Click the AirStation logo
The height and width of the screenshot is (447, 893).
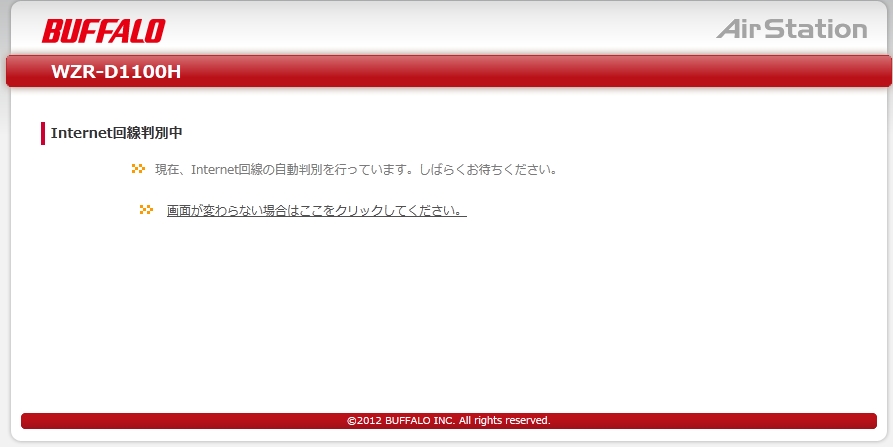[x=791, y=29]
